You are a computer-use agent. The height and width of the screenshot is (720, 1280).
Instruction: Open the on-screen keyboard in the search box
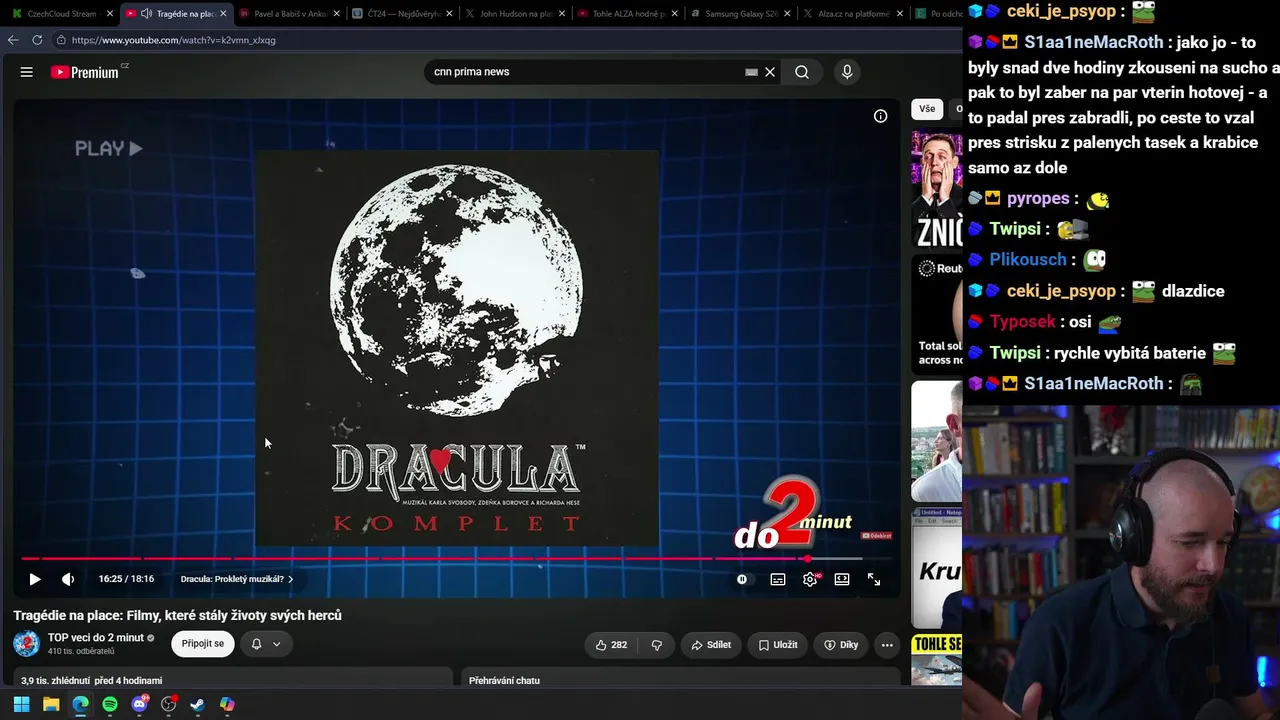(x=751, y=72)
